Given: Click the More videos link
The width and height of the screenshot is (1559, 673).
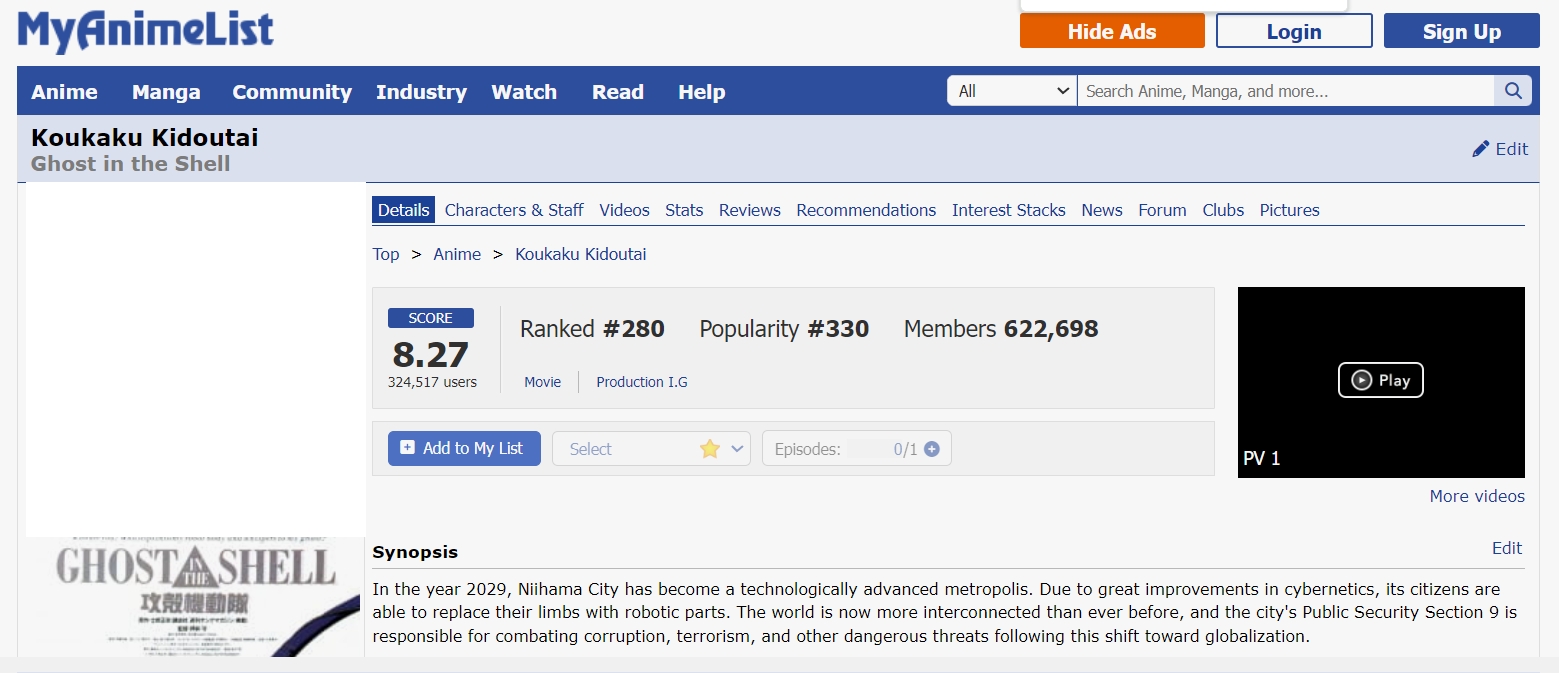Looking at the screenshot, I should pos(1477,496).
